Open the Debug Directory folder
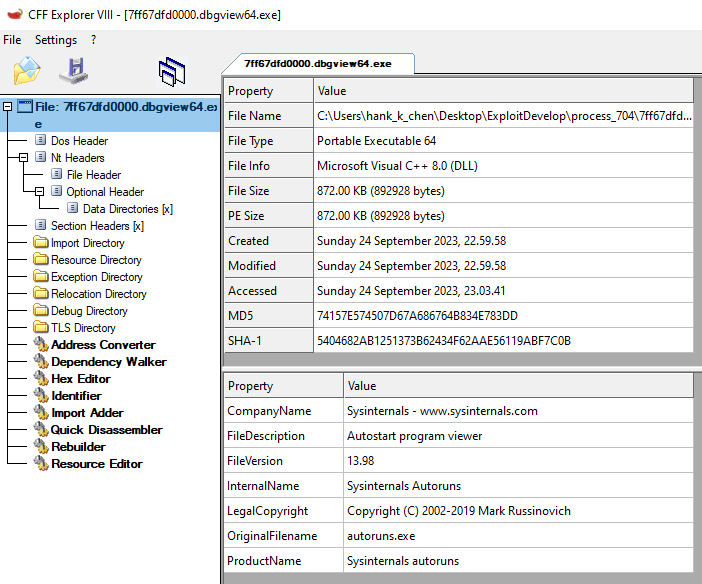This screenshot has width=702, height=584. tap(89, 311)
